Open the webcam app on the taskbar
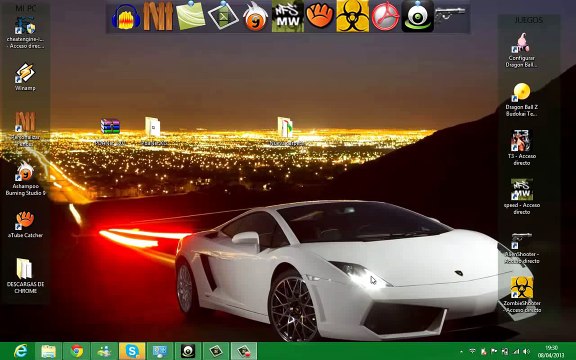Viewport: 576px width, 360px height. [188, 351]
